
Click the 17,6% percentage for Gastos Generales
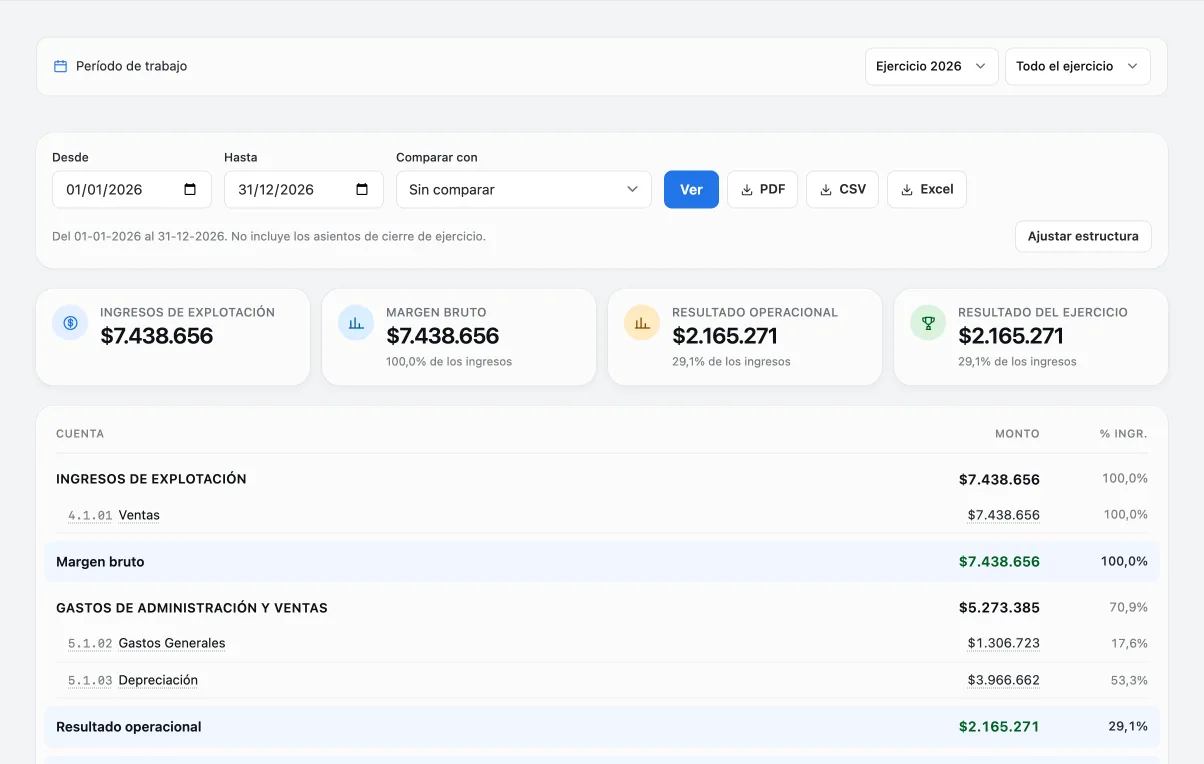click(x=1129, y=643)
